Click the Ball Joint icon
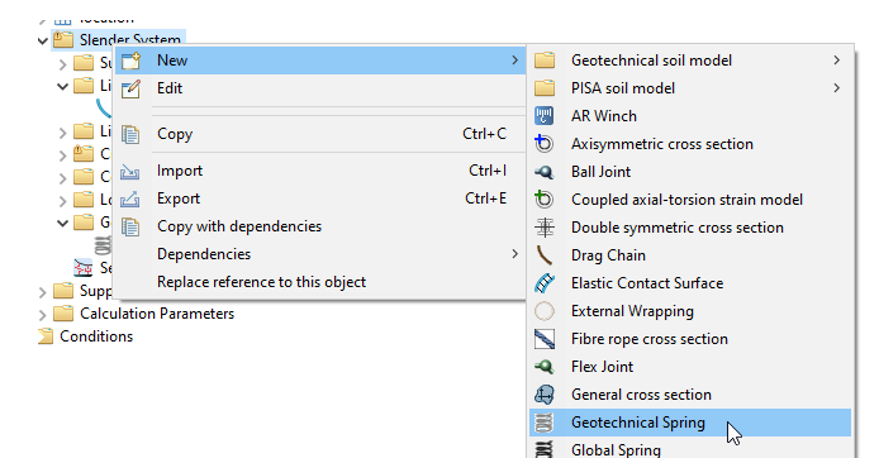Viewport: 870px width, 467px height. [x=545, y=172]
